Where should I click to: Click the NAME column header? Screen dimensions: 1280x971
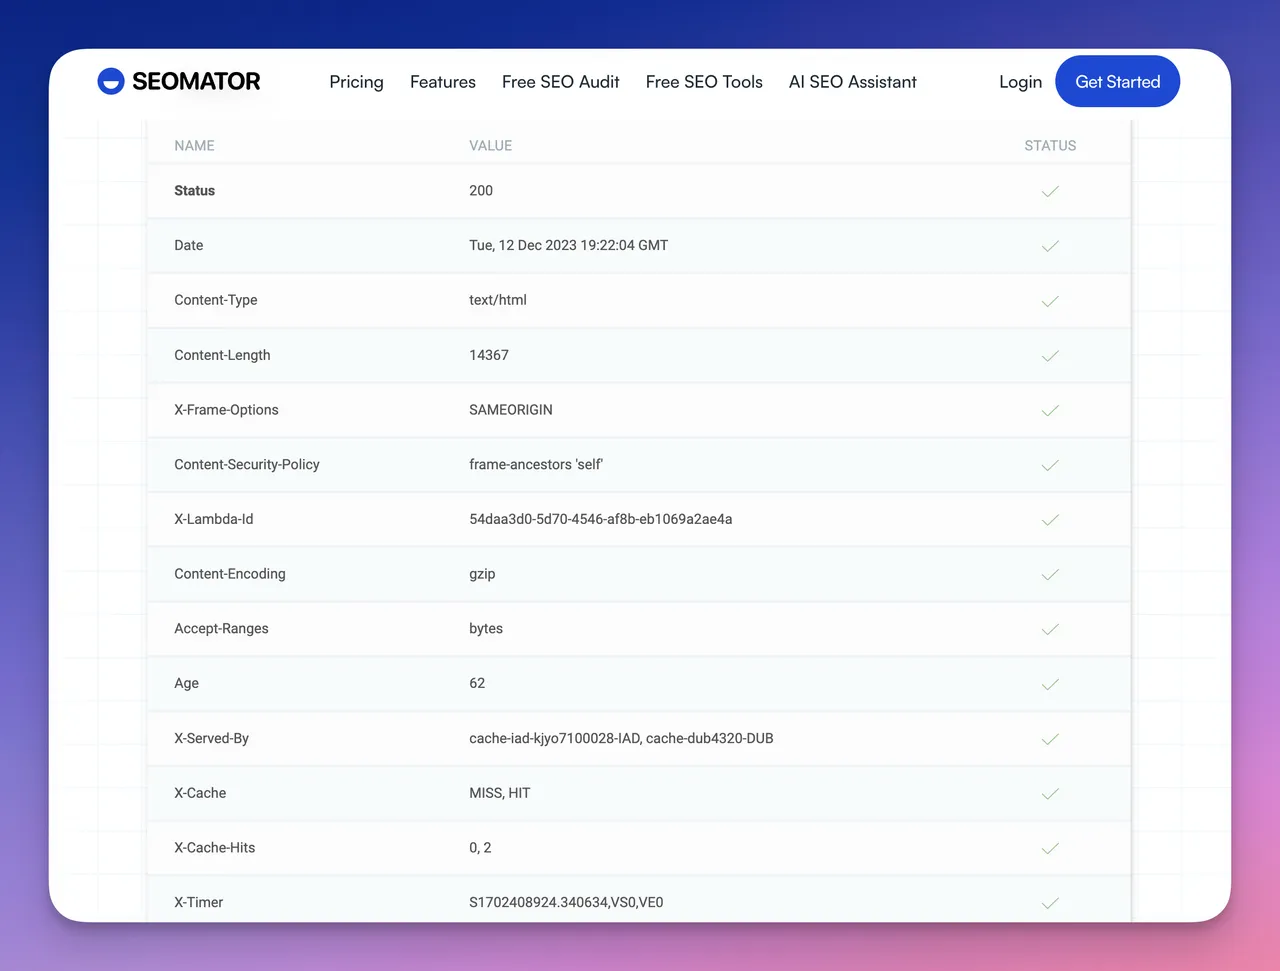(x=194, y=146)
